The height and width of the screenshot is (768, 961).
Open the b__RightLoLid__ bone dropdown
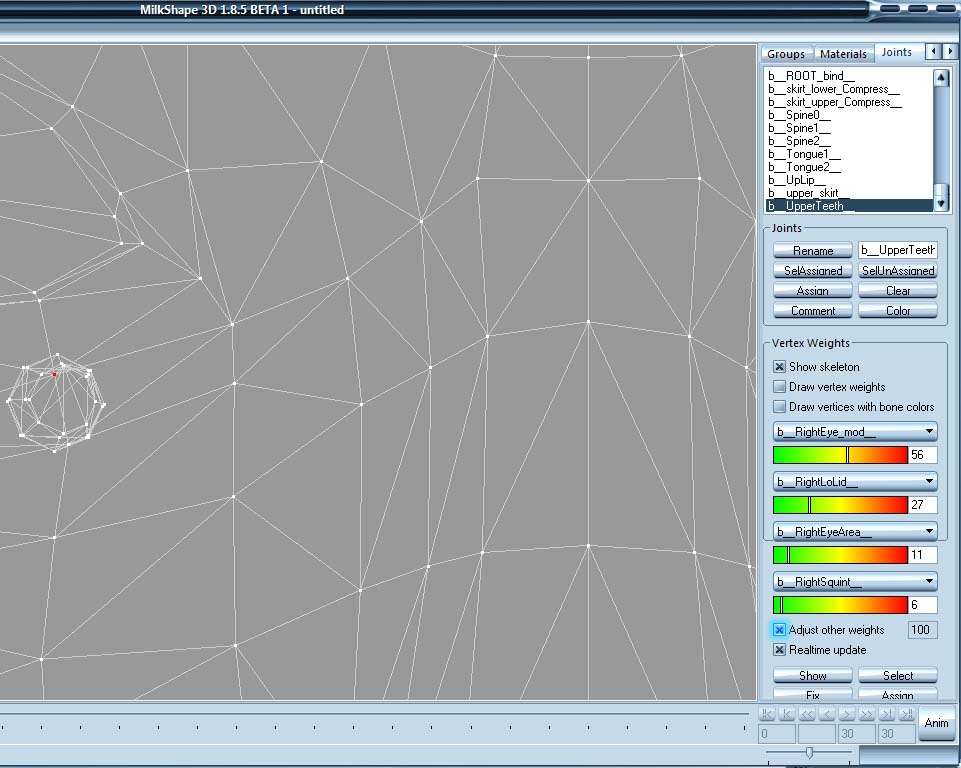pyautogui.click(x=929, y=481)
